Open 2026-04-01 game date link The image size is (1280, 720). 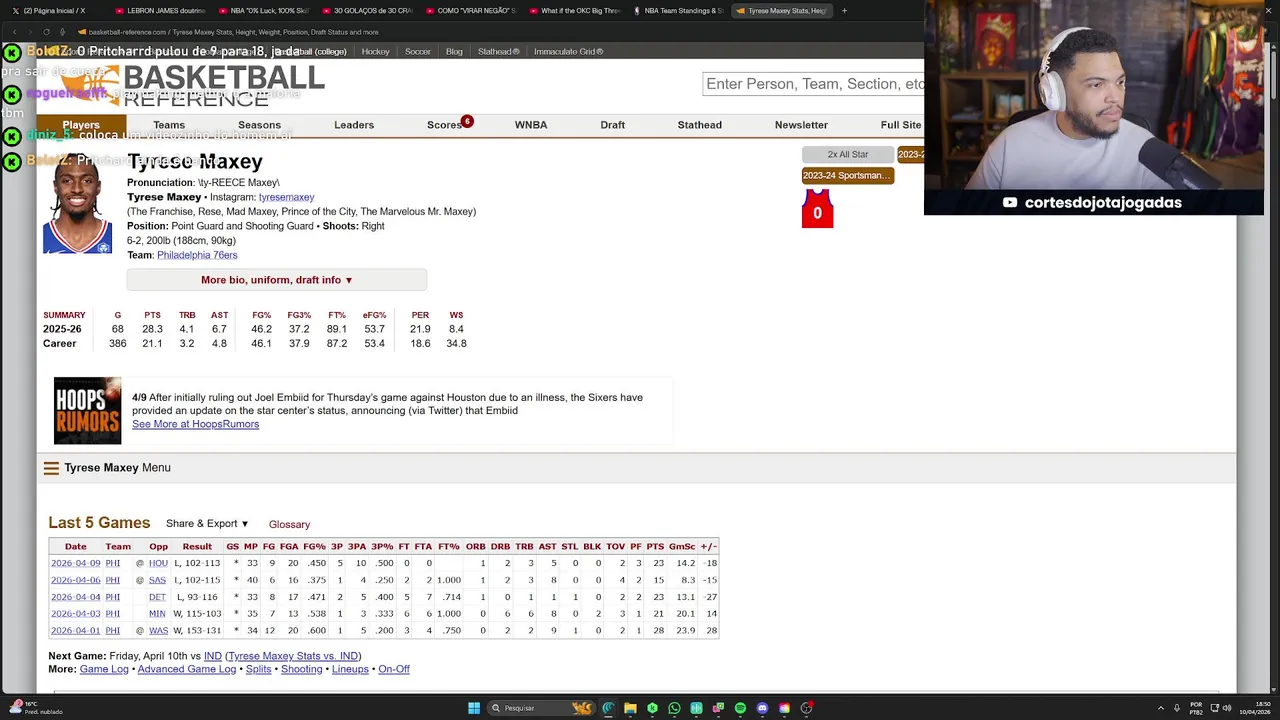[x=76, y=631]
